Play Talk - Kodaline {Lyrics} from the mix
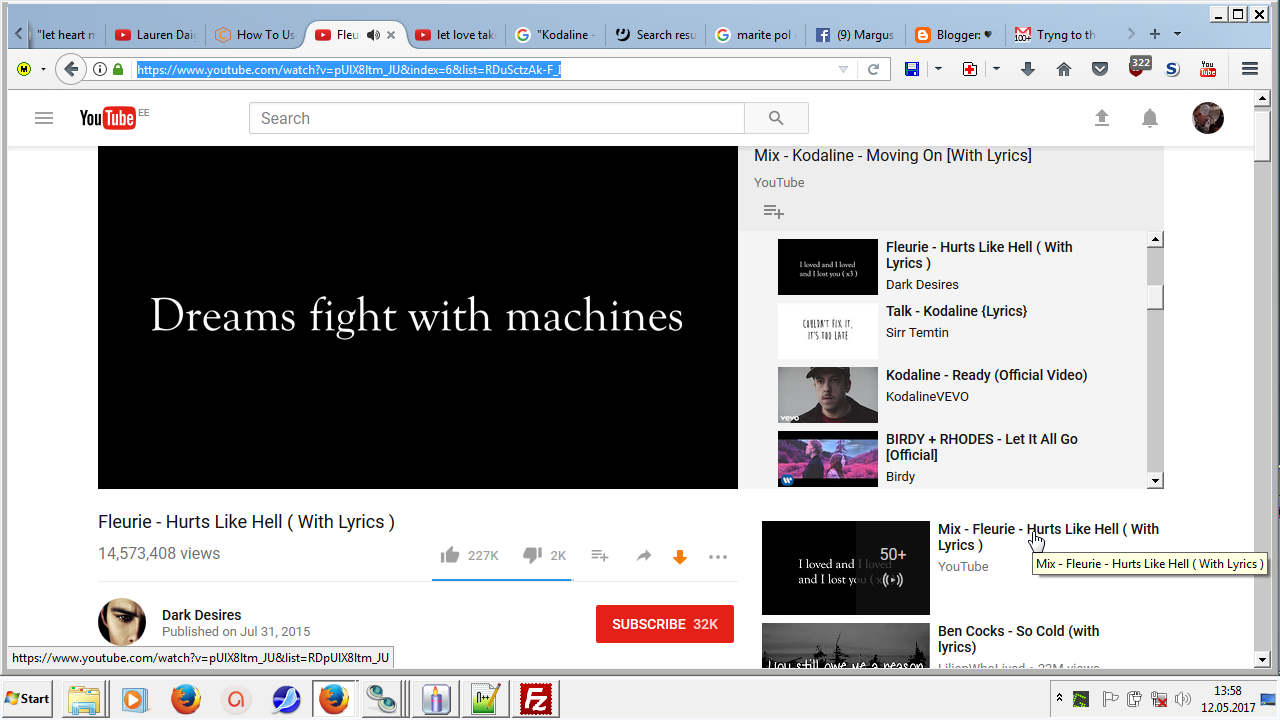 (956, 311)
